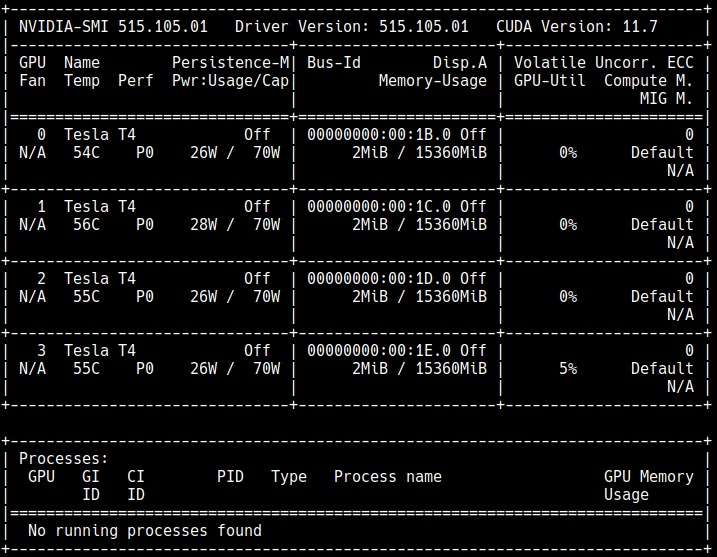The height and width of the screenshot is (557, 717).
Task: Click the Tesla T4 name for GPU 3
Action: point(100,350)
